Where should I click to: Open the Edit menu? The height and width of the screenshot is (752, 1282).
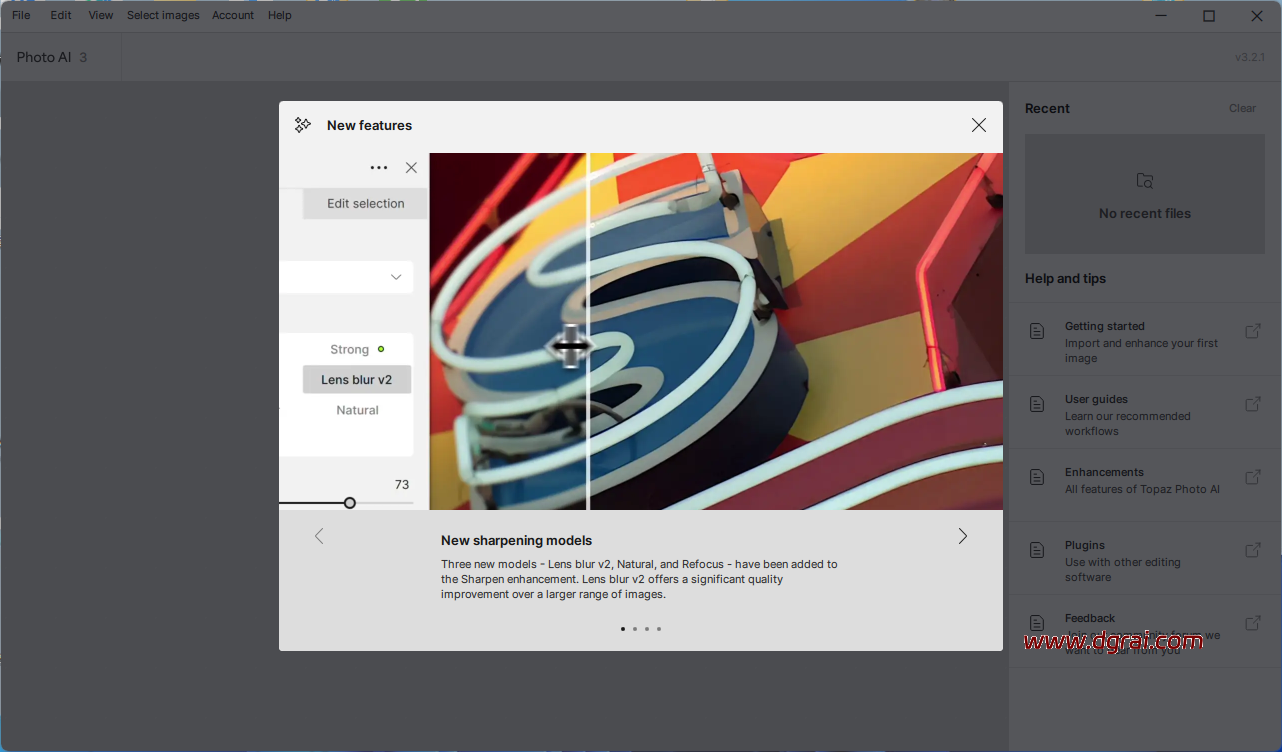pos(61,15)
